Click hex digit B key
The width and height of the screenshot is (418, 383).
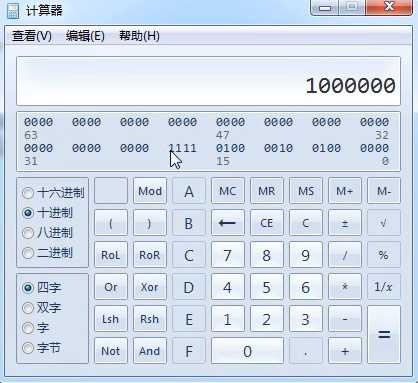click(x=189, y=223)
